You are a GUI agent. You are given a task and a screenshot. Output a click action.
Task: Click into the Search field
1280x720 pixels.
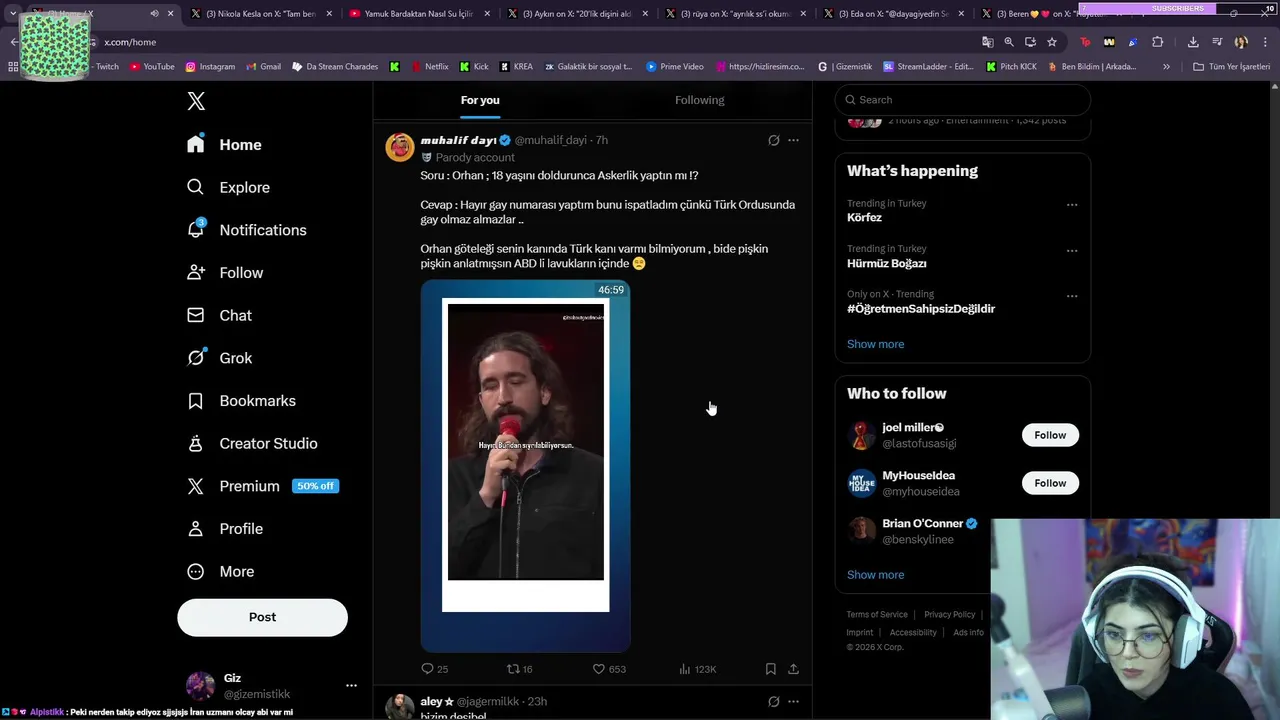pos(962,100)
